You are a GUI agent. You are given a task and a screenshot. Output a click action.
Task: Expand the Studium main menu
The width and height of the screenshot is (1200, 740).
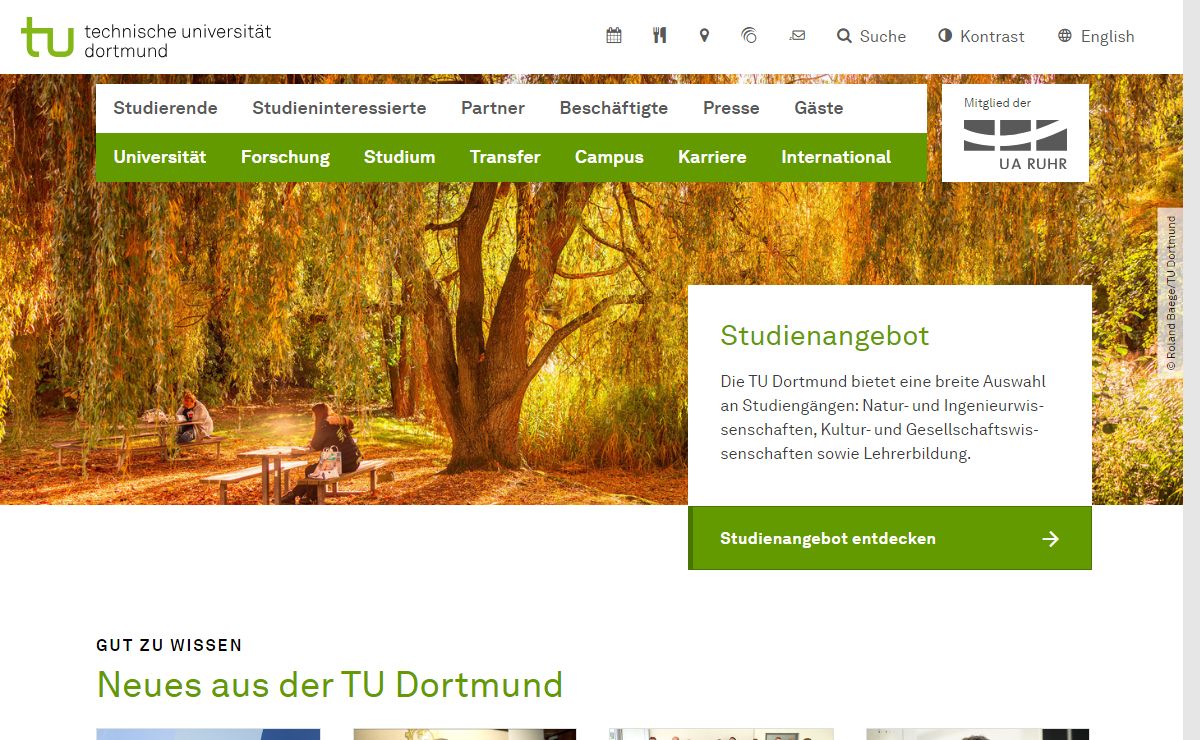(399, 157)
